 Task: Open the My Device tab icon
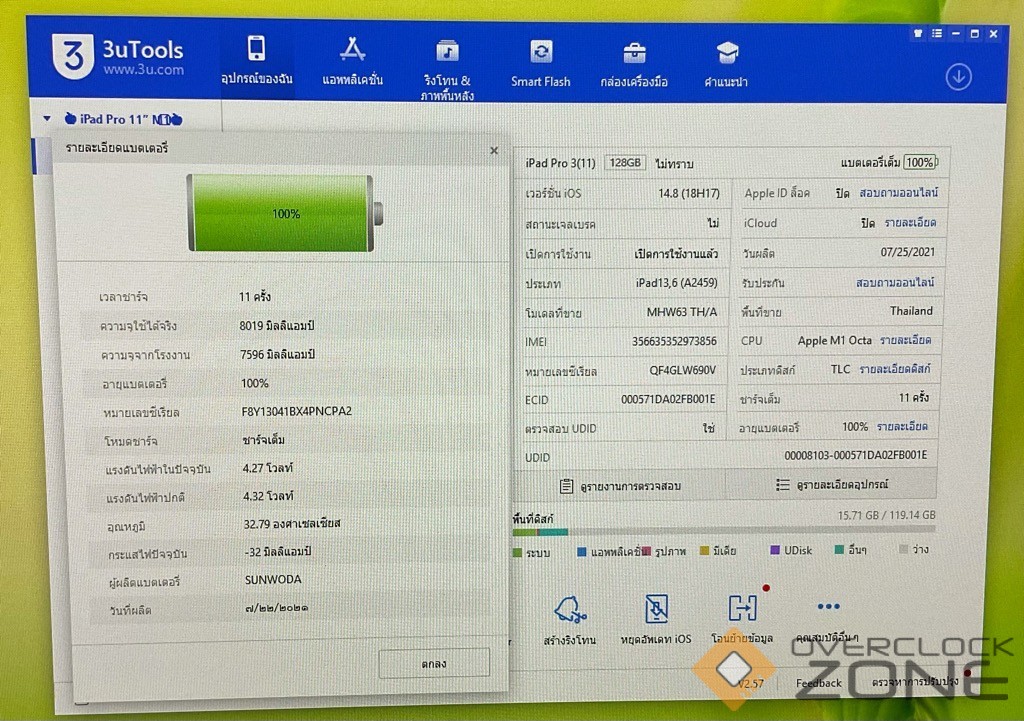(257, 49)
